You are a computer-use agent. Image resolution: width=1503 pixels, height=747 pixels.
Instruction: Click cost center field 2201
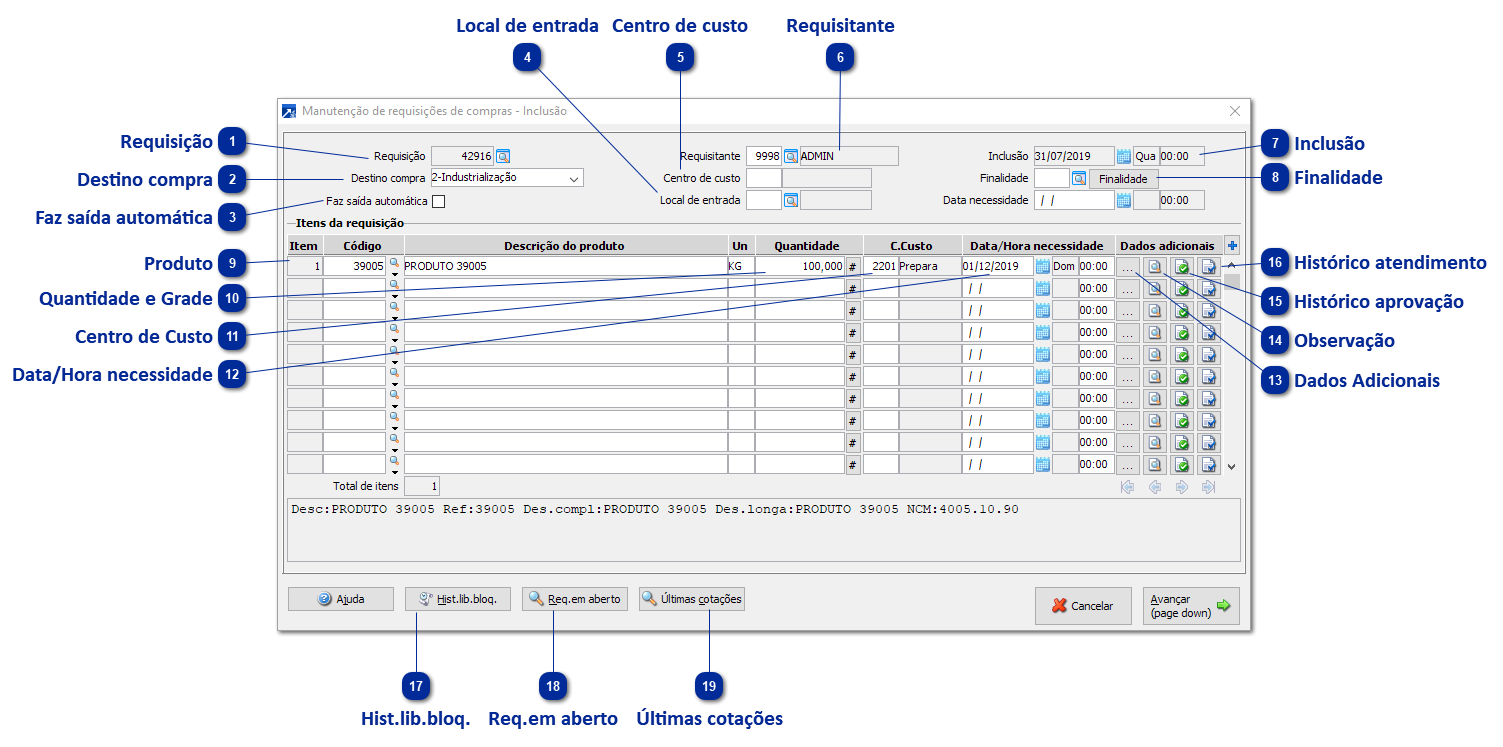point(880,267)
